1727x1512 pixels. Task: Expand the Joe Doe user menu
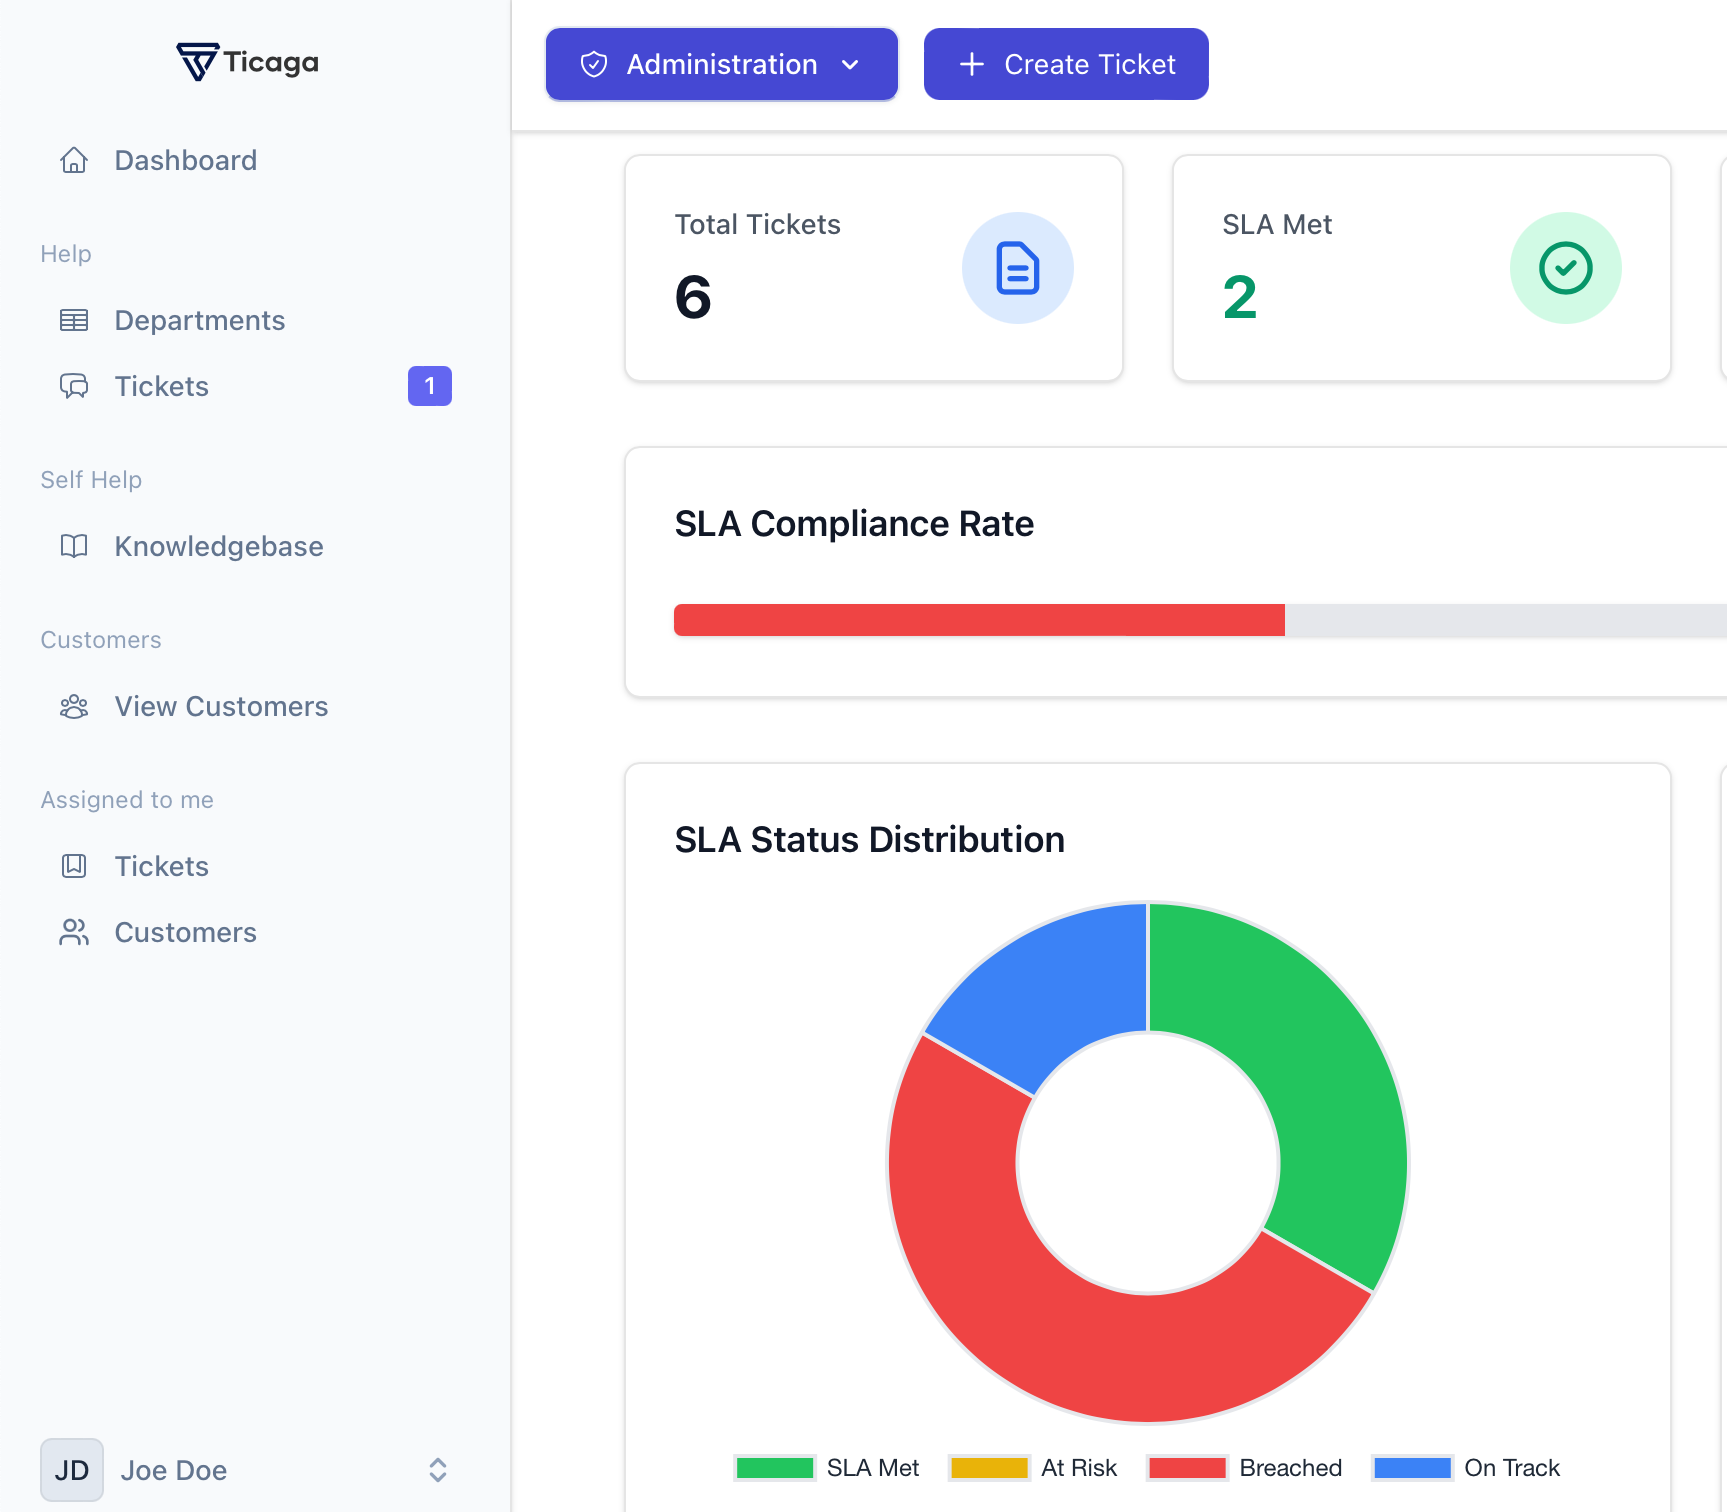click(x=437, y=1470)
